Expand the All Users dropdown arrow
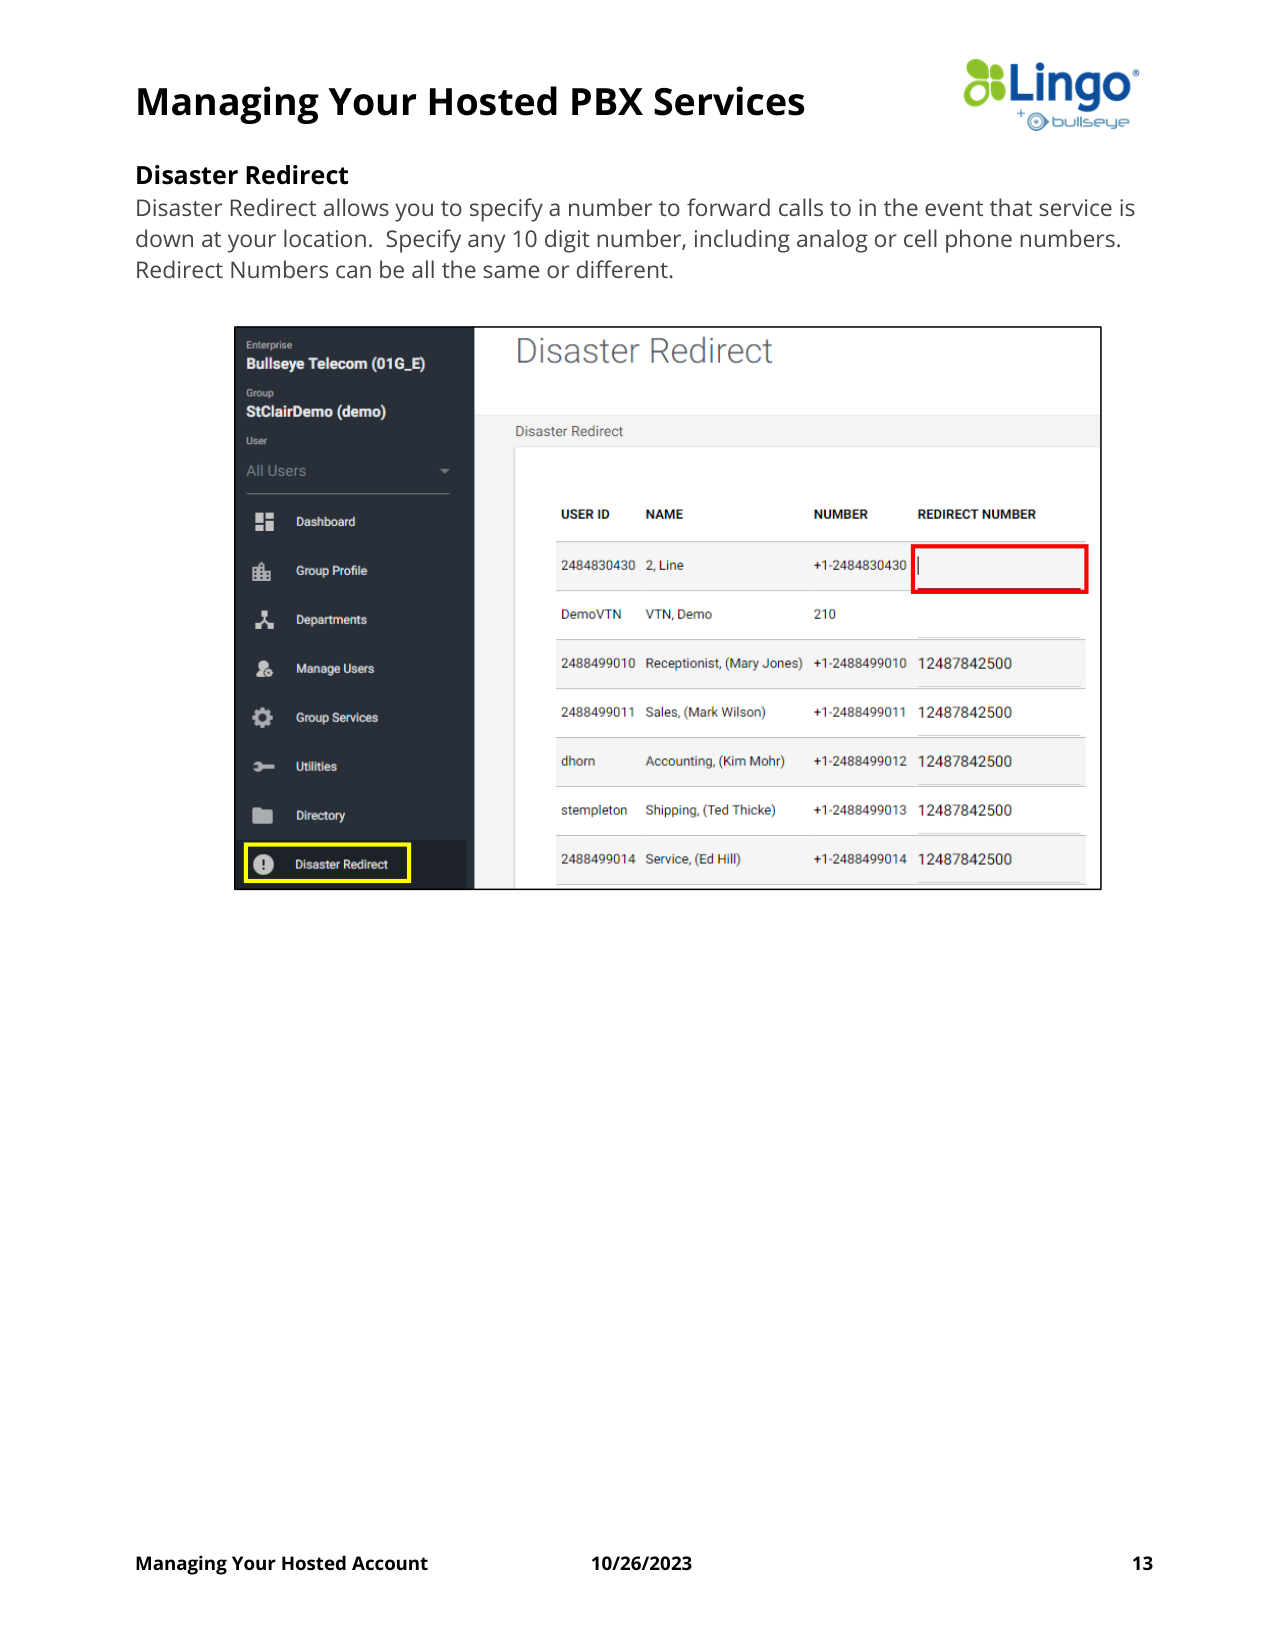 (x=445, y=471)
